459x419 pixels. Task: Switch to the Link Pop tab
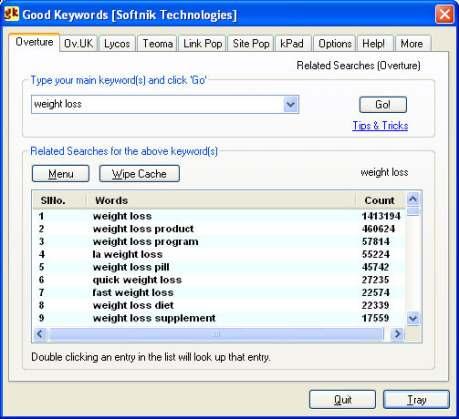(x=203, y=44)
